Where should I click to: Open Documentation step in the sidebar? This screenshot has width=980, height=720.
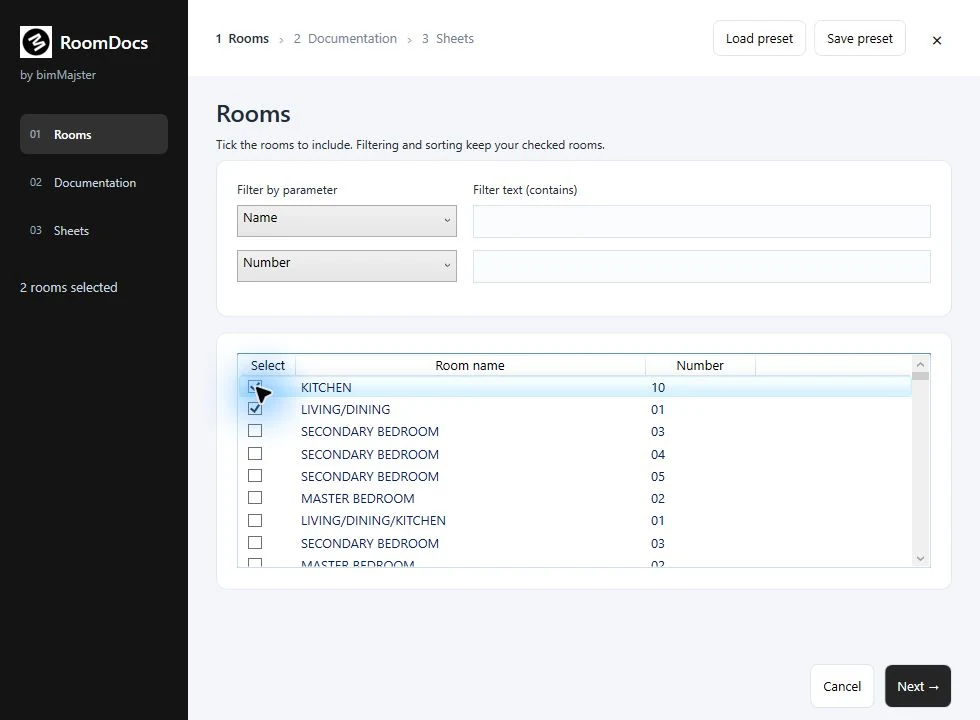[x=94, y=182]
